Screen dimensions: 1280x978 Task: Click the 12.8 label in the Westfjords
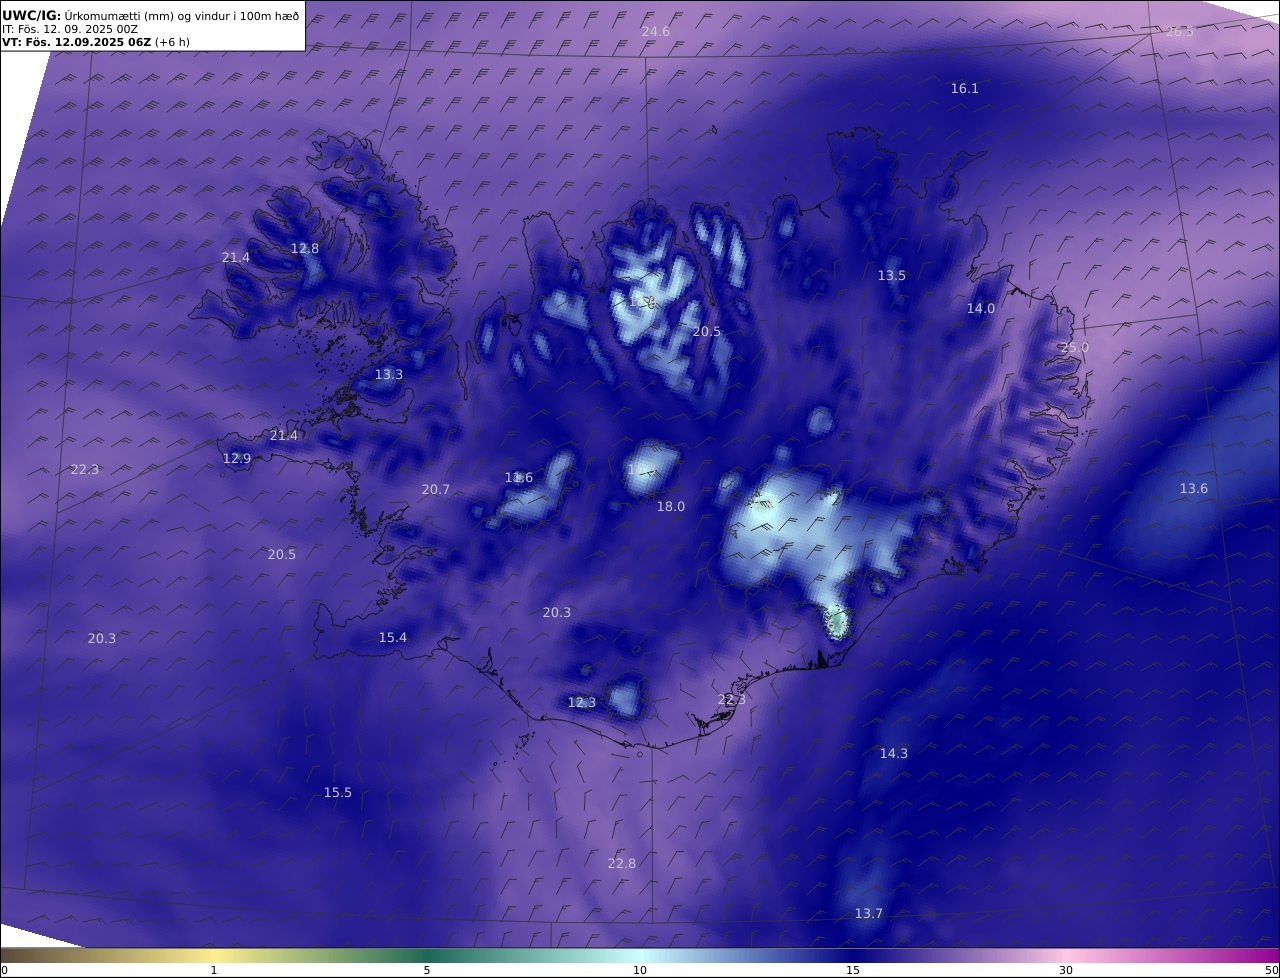[x=305, y=249]
